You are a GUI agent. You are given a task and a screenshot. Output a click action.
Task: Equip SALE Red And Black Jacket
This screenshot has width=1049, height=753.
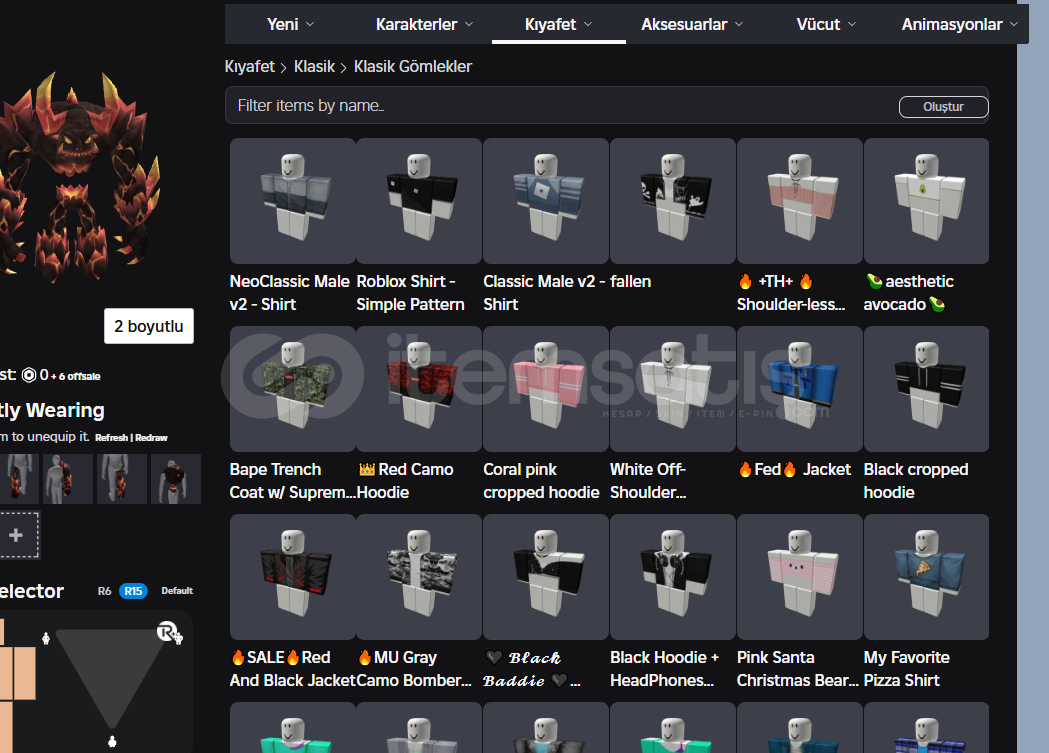(x=292, y=576)
